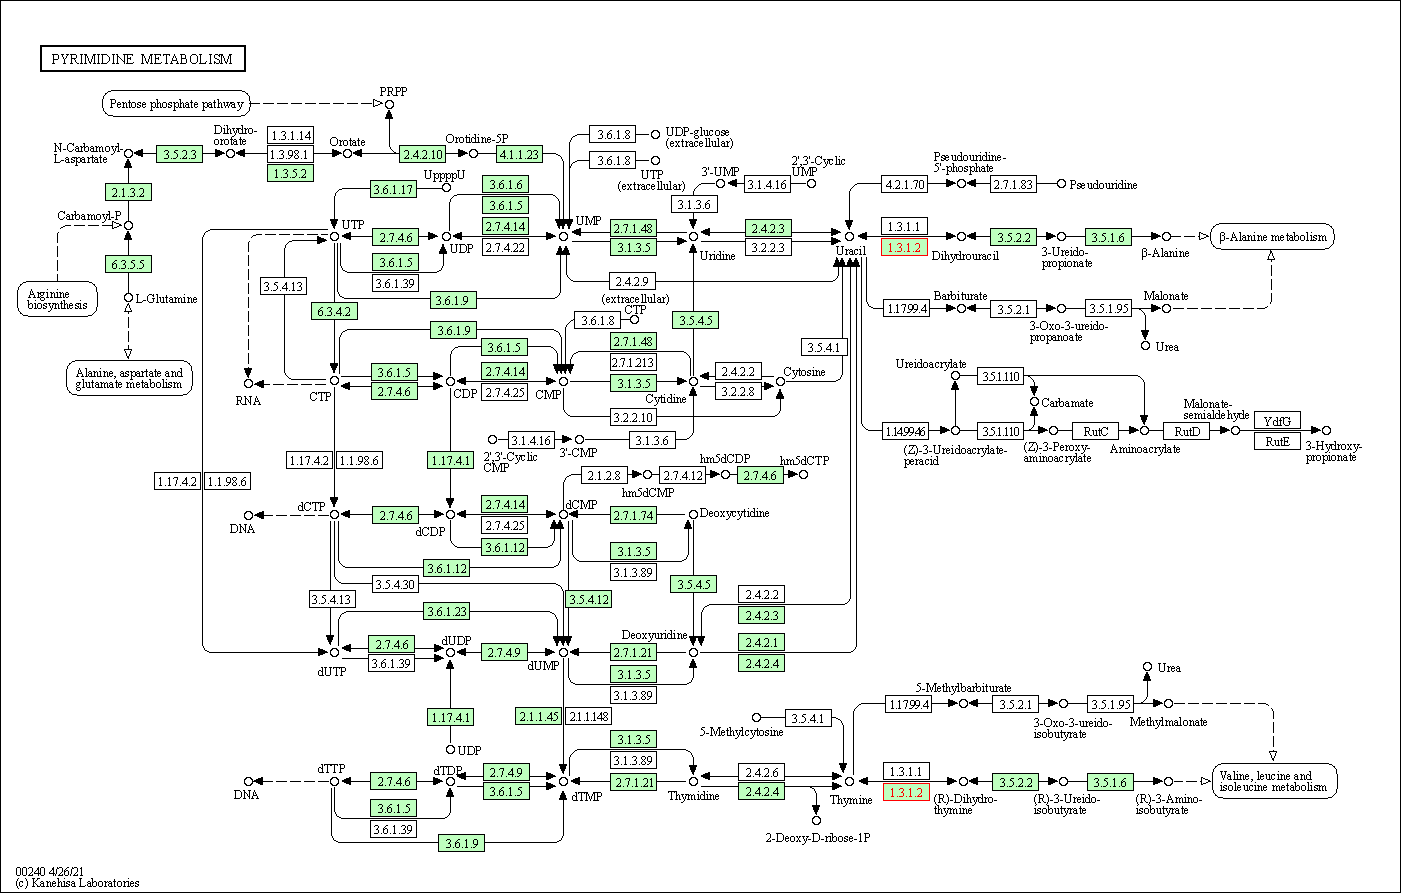The image size is (1401, 893).
Task: Open enzyme 4.1.1.23 near Orotidine-5P
Action: tap(519, 154)
